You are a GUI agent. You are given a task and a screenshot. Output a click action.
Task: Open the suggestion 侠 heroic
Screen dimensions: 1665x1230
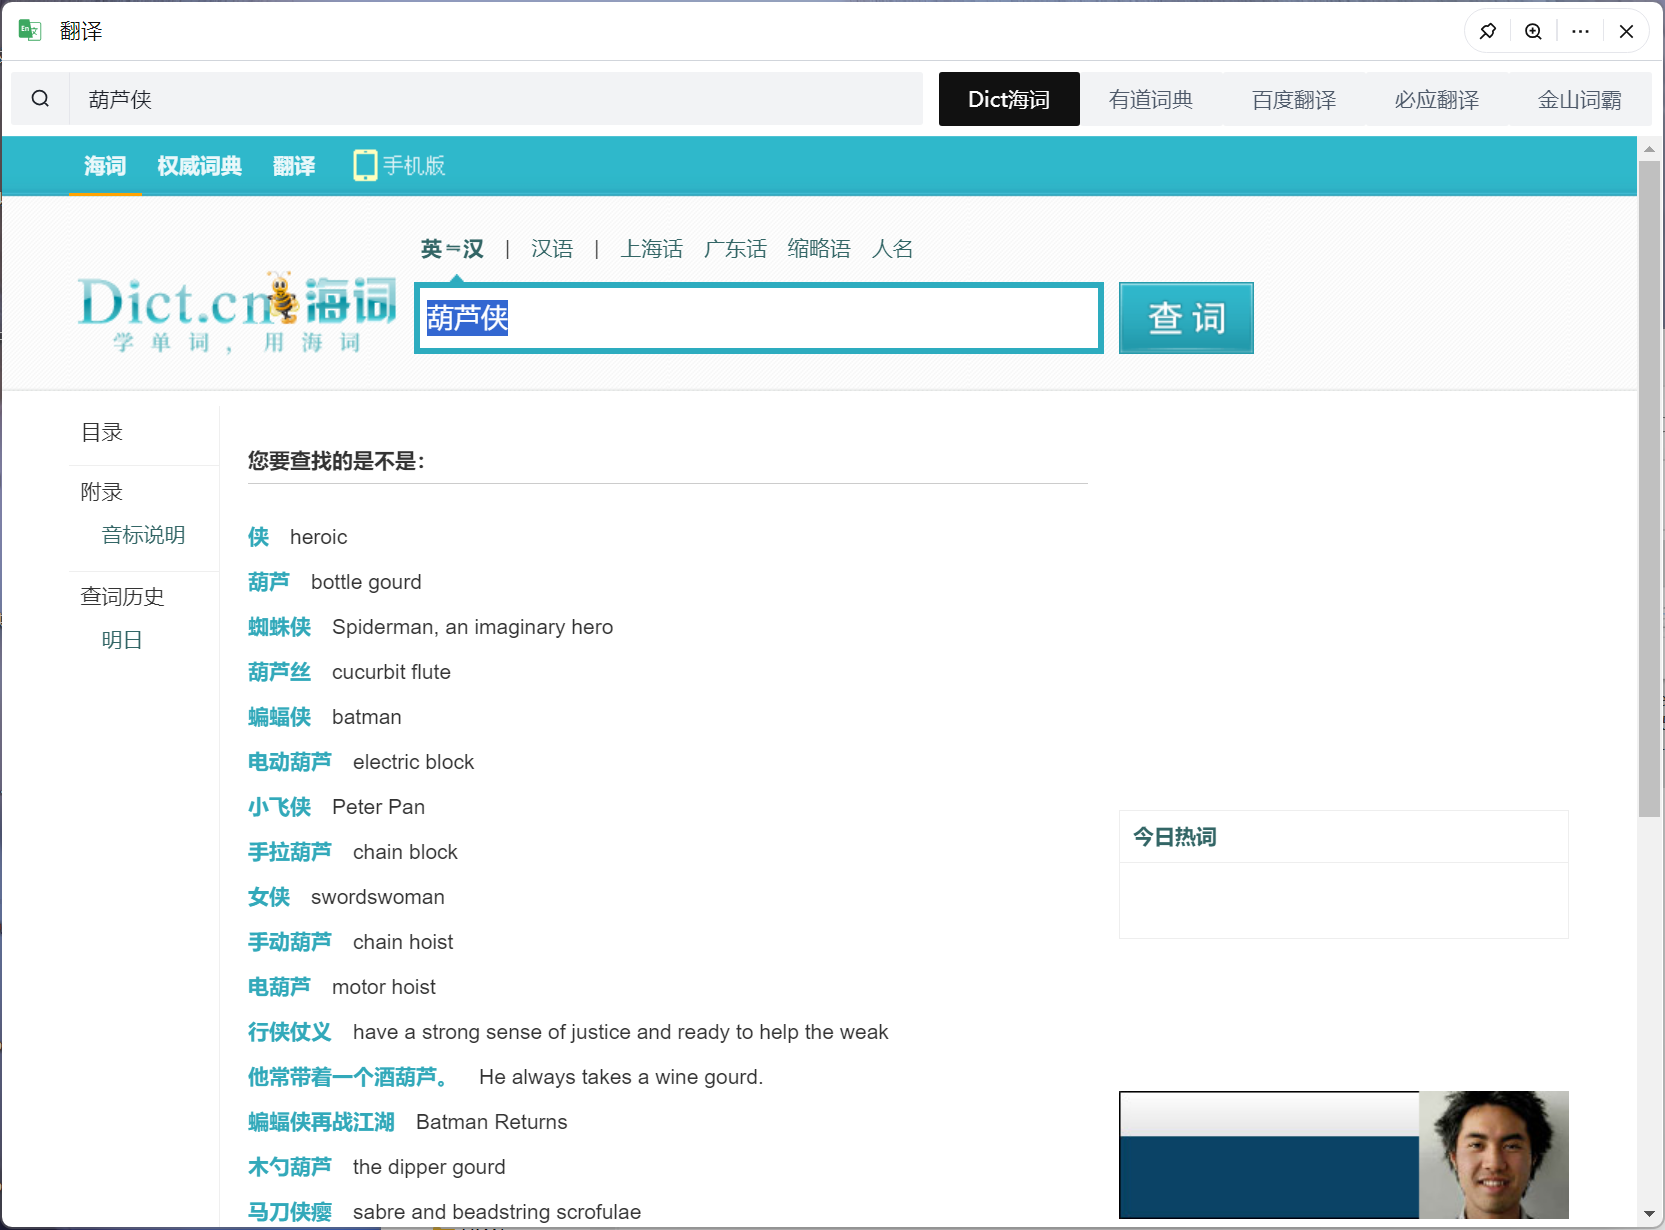[259, 537]
